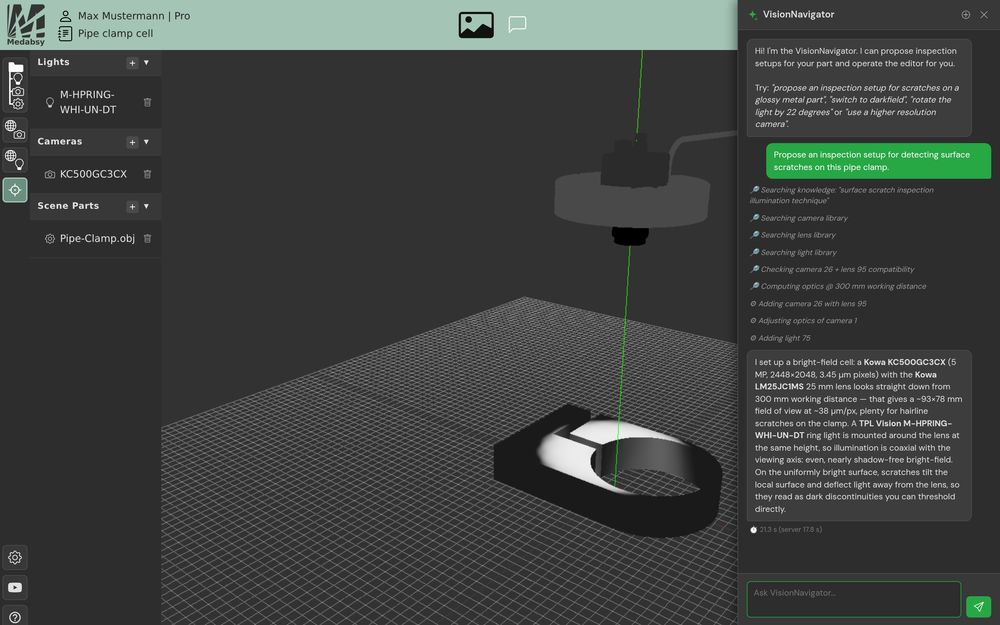Open settings gear at sidebar bottom
Image resolution: width=1000 pixels, height=625 pixels.
pos(15,557)
